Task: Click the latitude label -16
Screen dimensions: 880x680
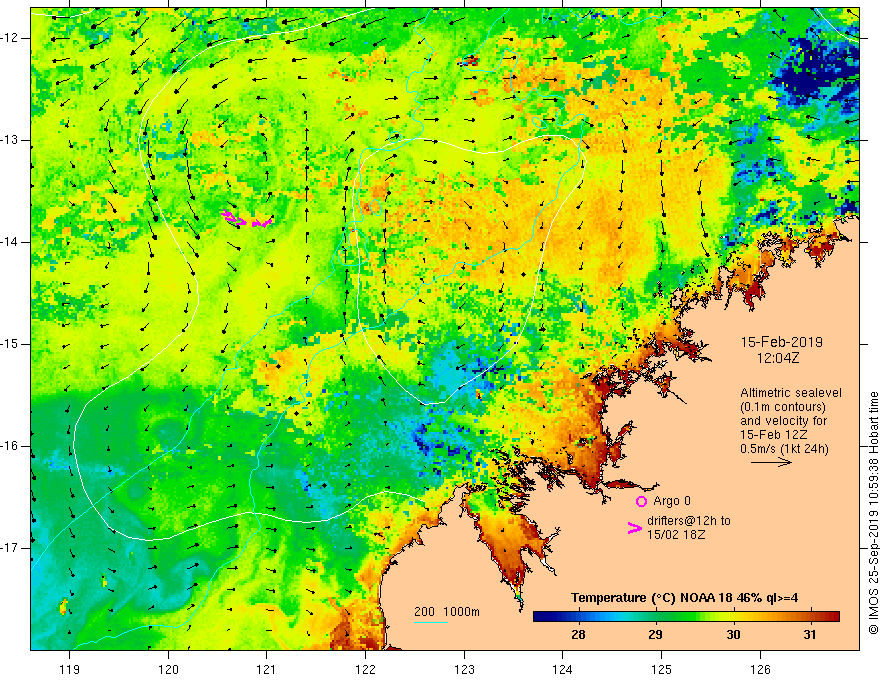Action: (11, 446)
